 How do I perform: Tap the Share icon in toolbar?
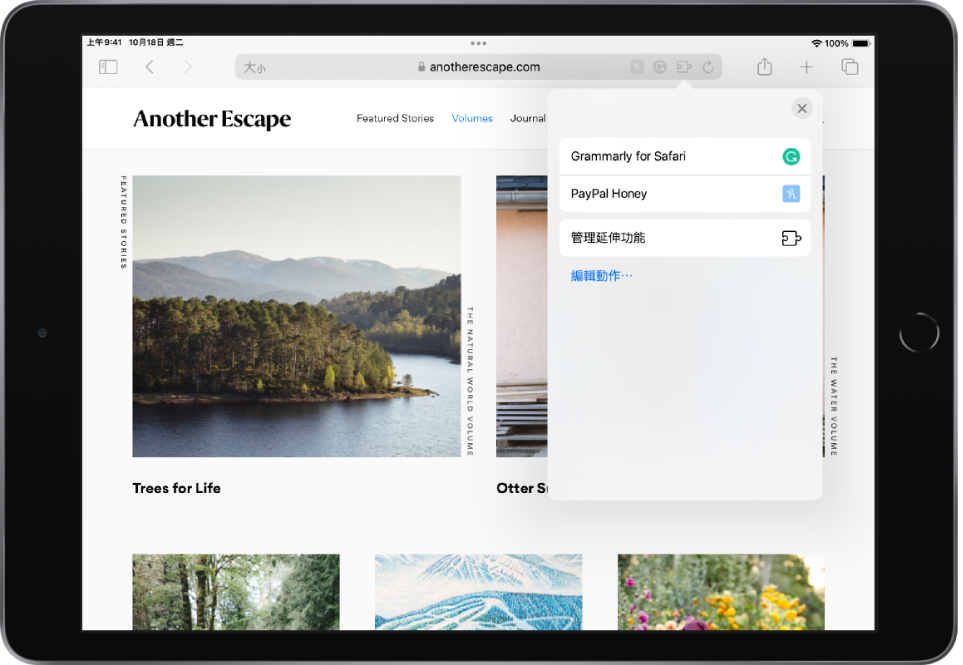[764, 67]
